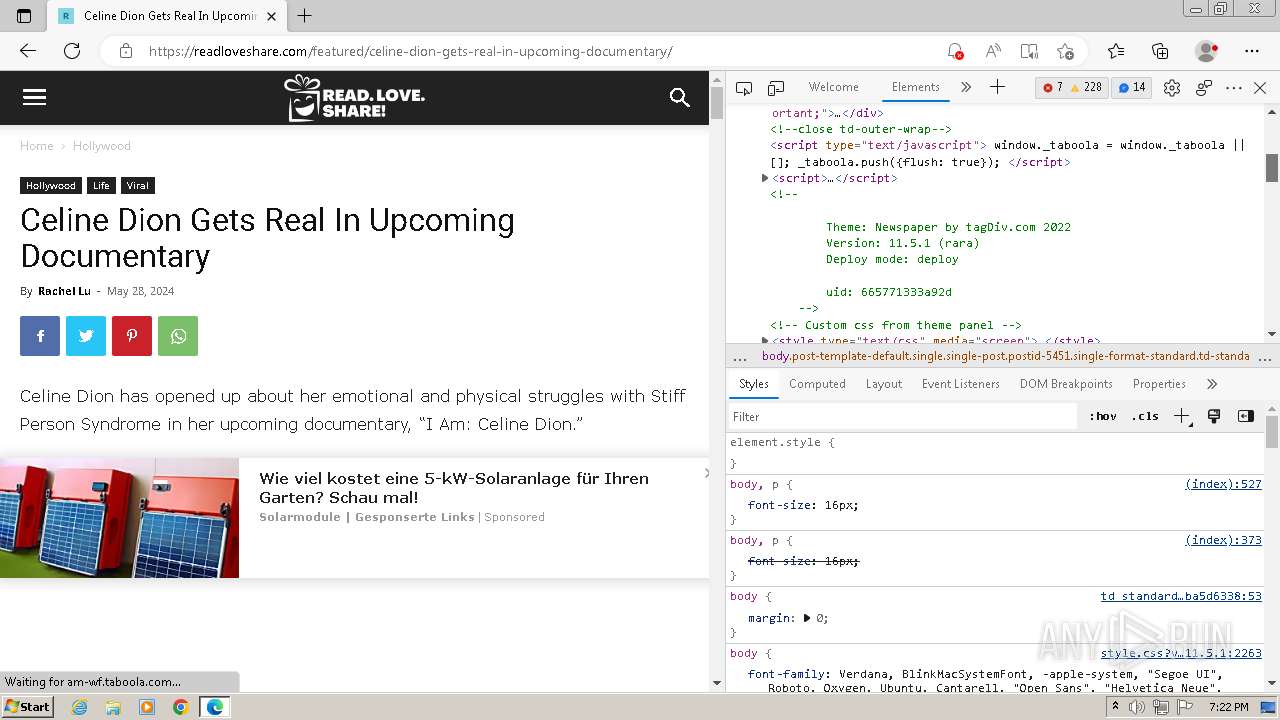Open tab actions menu icon
The image size is (1280, 720).
(24, 15)
